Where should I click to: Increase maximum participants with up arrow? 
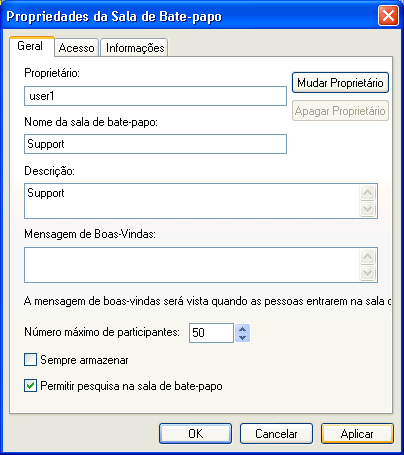click(243, 329)
